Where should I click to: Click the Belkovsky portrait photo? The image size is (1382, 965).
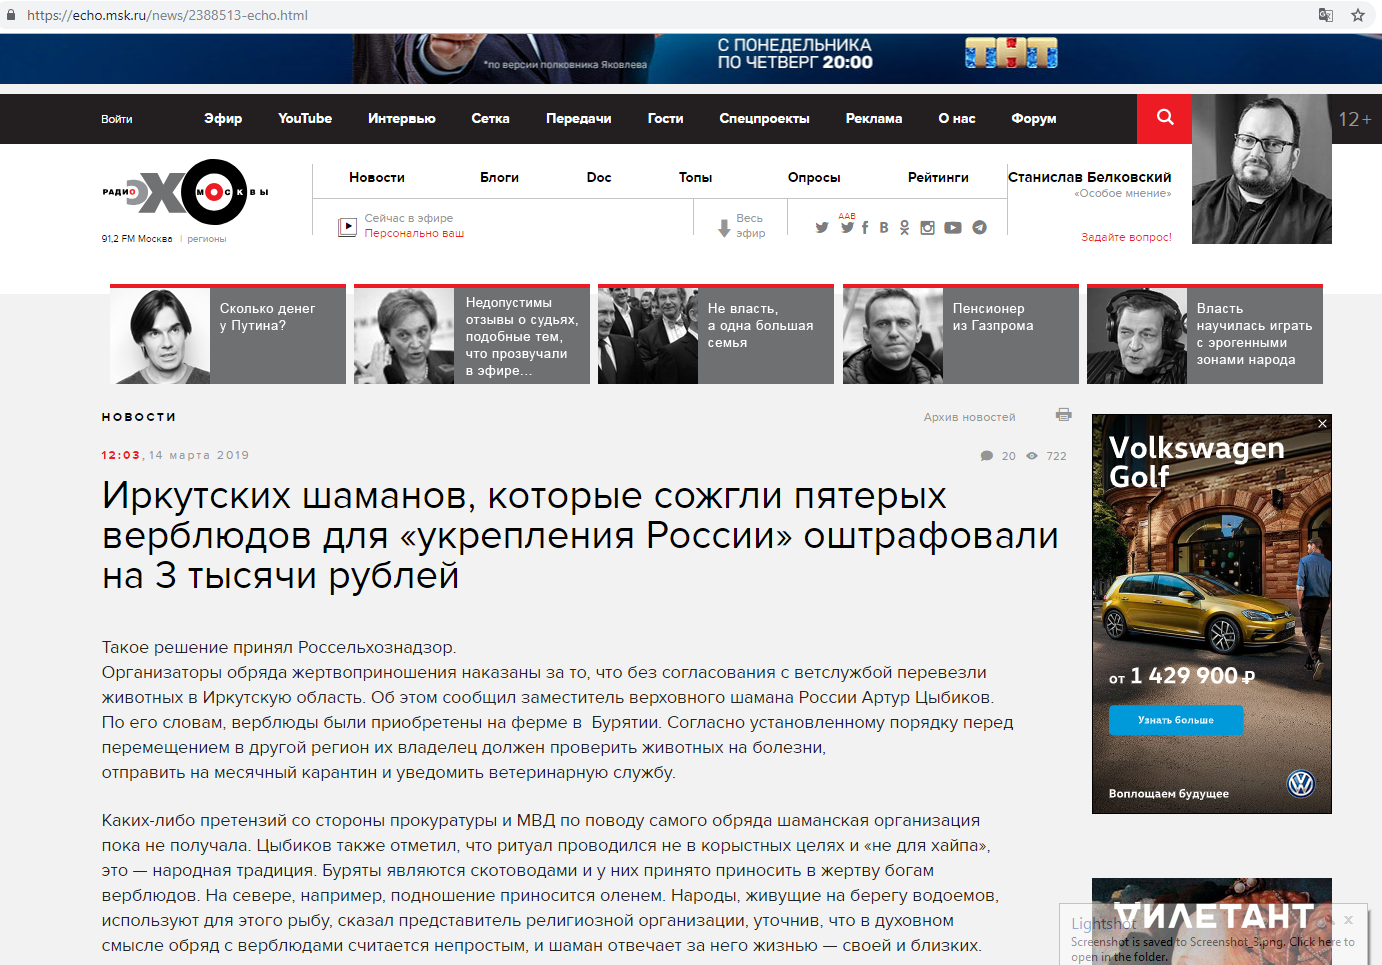pos(1261,169)
